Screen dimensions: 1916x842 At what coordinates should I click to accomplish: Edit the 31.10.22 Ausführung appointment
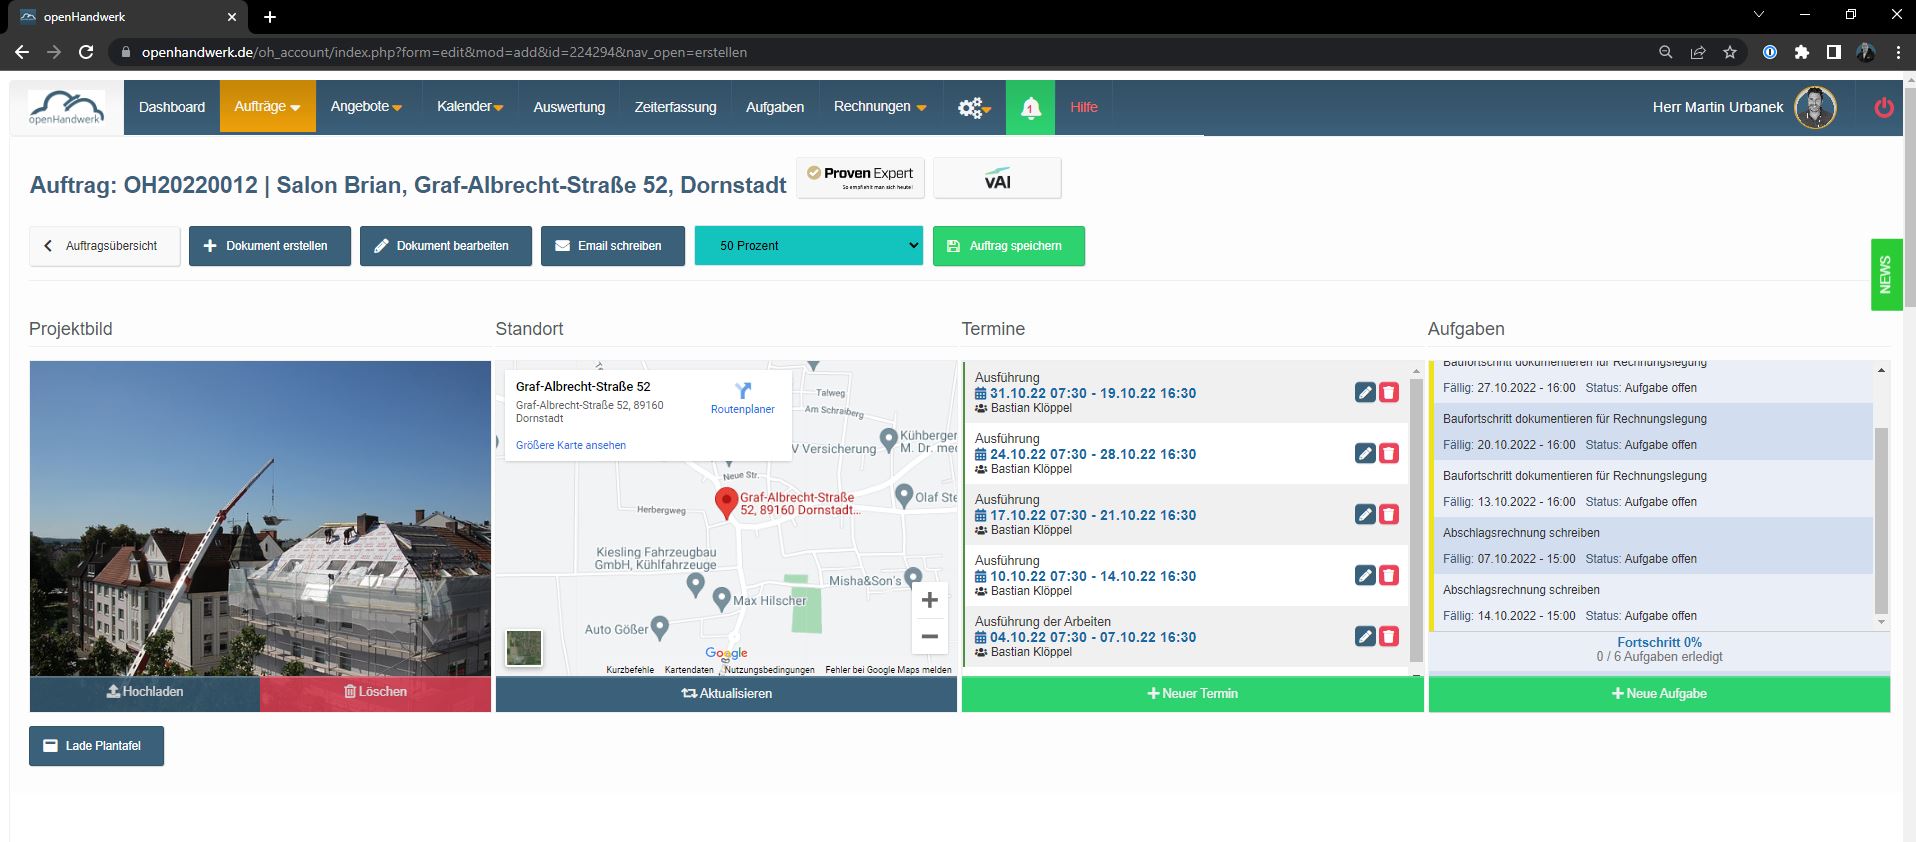click(1365, 392)
